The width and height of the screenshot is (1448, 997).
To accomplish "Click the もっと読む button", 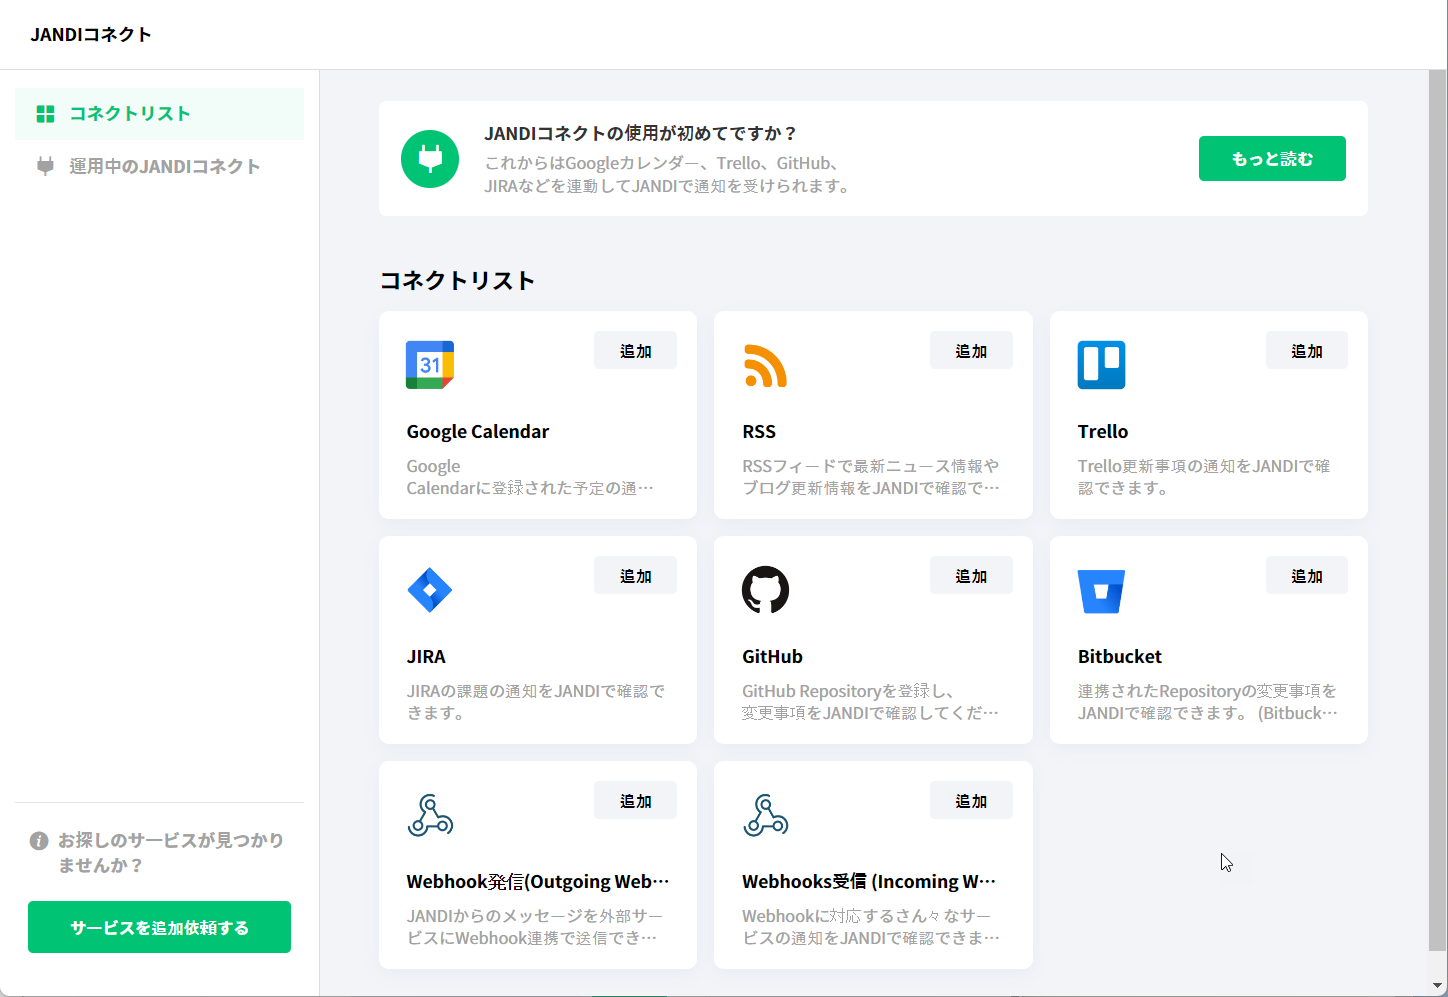I will [x=1272, y=159].
